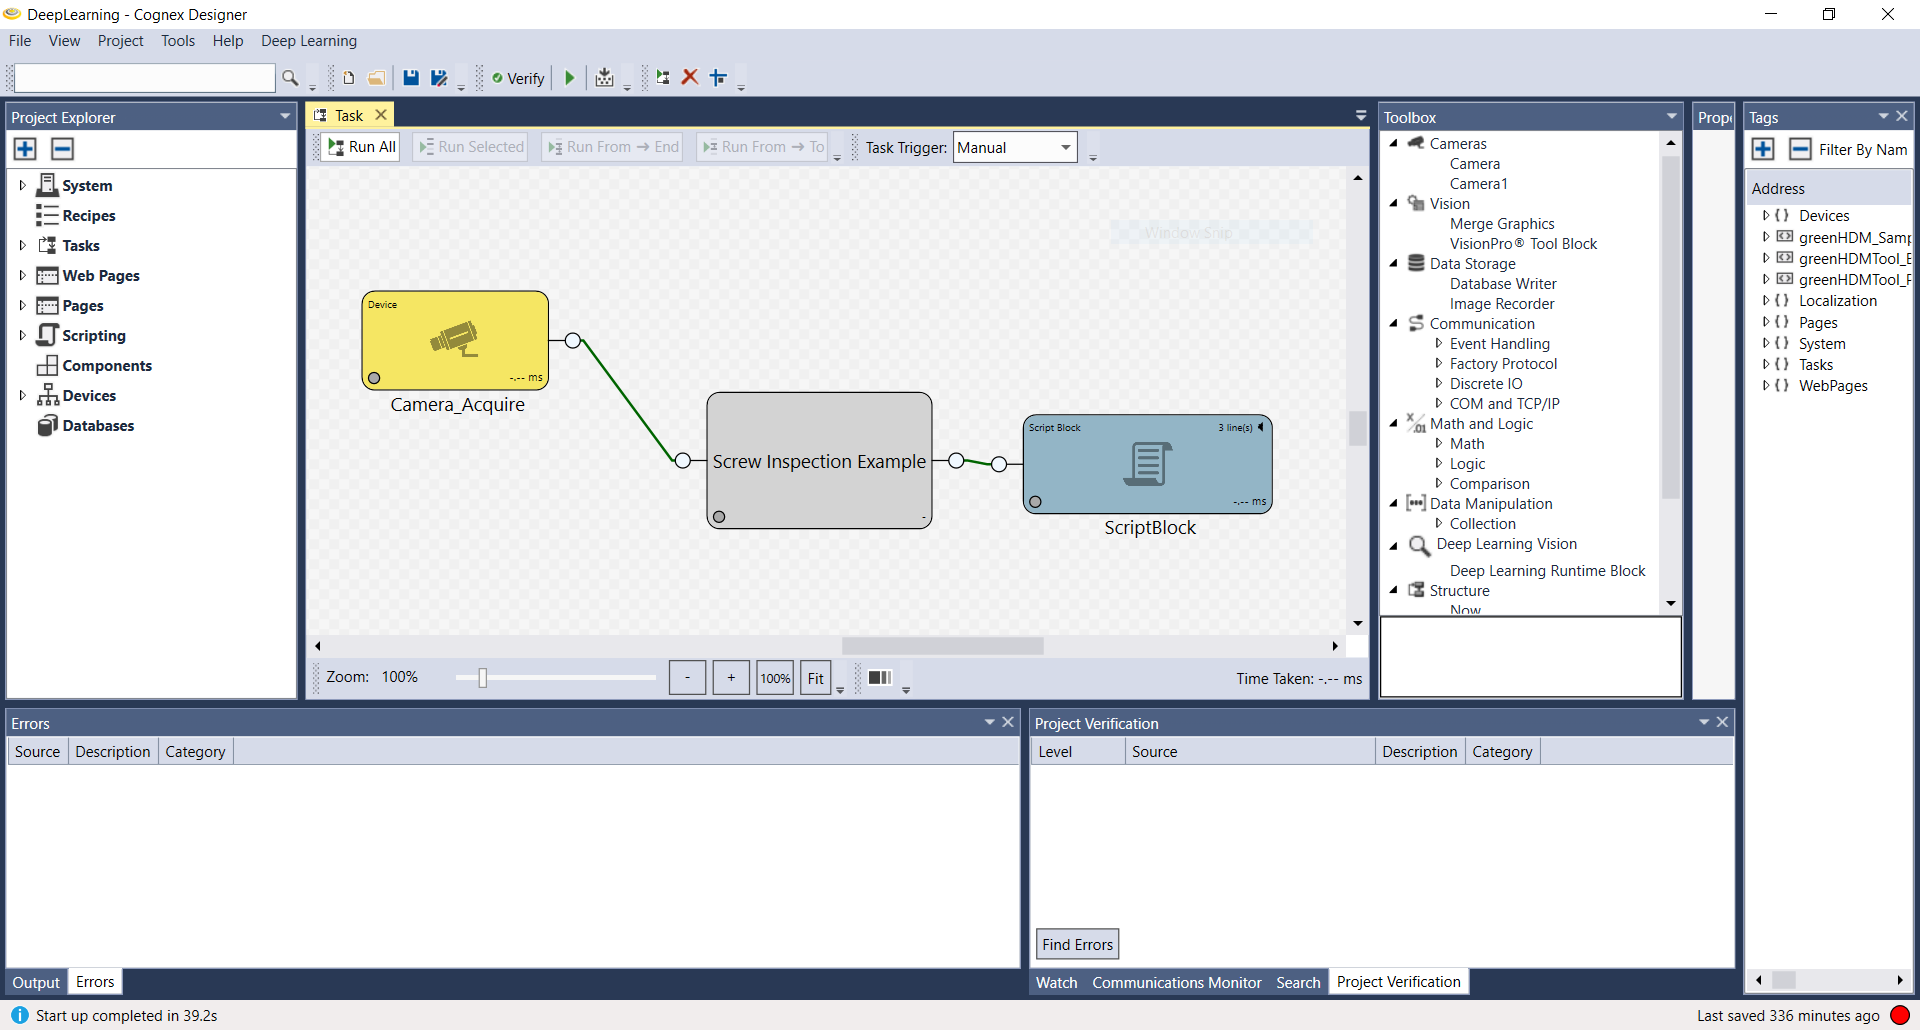Click the zoom slider handle
This screenshot has height=1030, width=1920.
[x=482, y=678]
